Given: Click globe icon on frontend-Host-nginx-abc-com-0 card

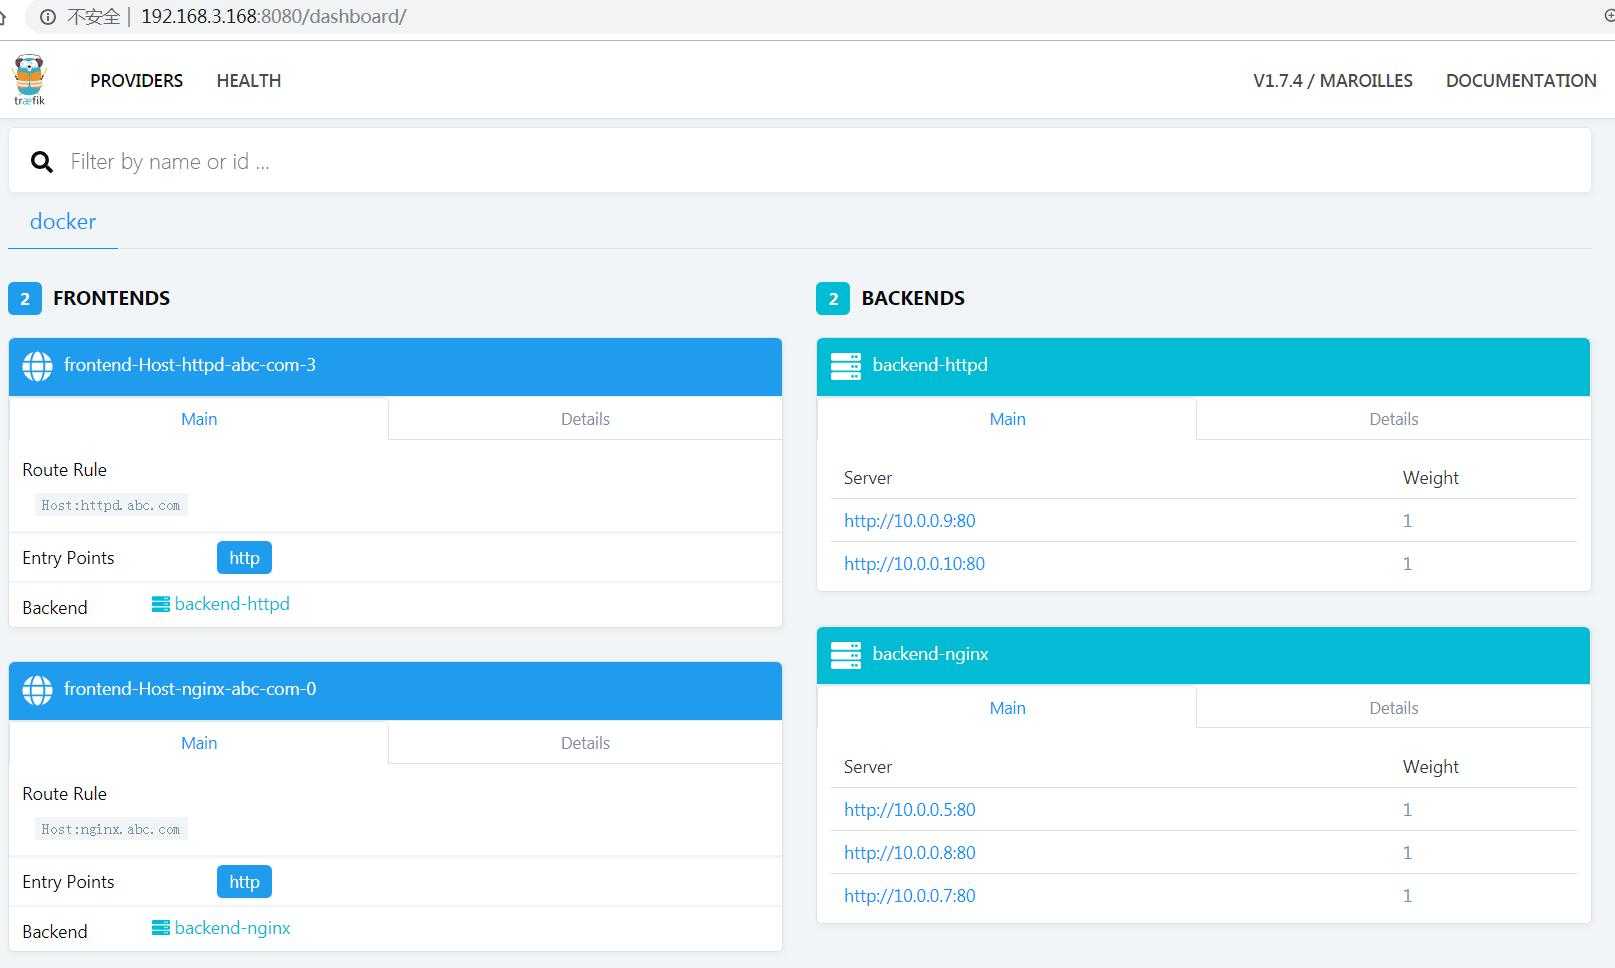Looking at the screenshot, I should (37, 690).
